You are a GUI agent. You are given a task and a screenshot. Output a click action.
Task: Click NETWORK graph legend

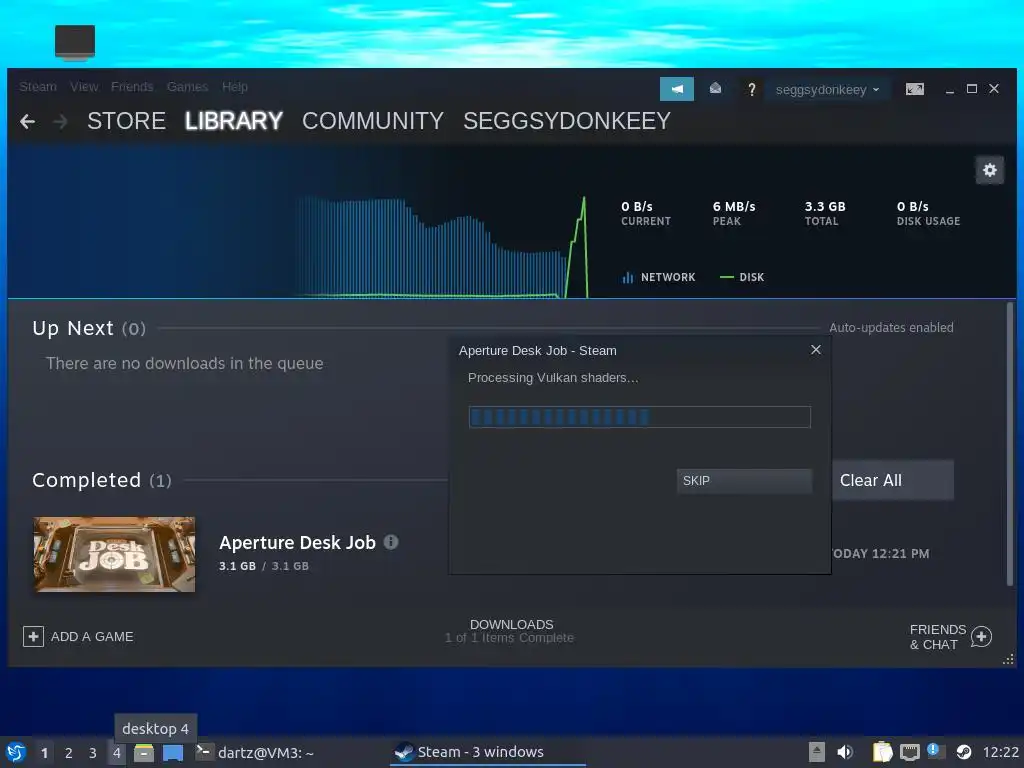click(659, 278)
